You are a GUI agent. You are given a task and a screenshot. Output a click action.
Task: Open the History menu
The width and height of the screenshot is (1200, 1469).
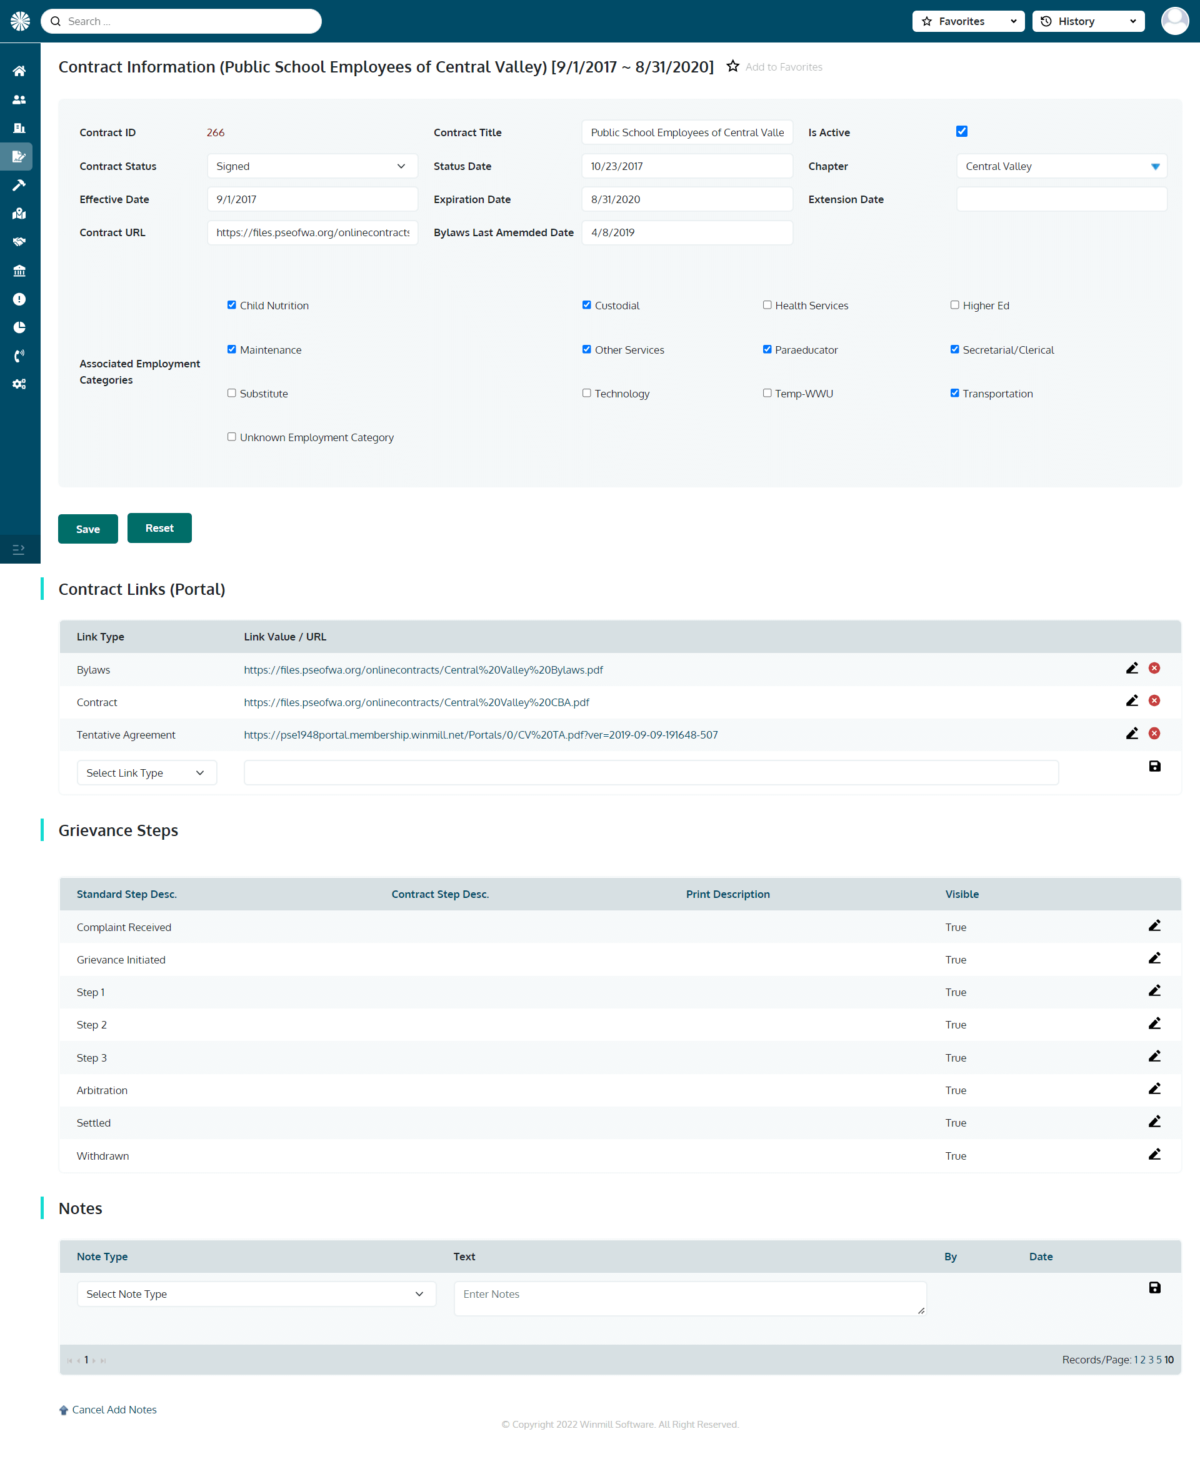pyautogui.click(x=1087, y=21)
